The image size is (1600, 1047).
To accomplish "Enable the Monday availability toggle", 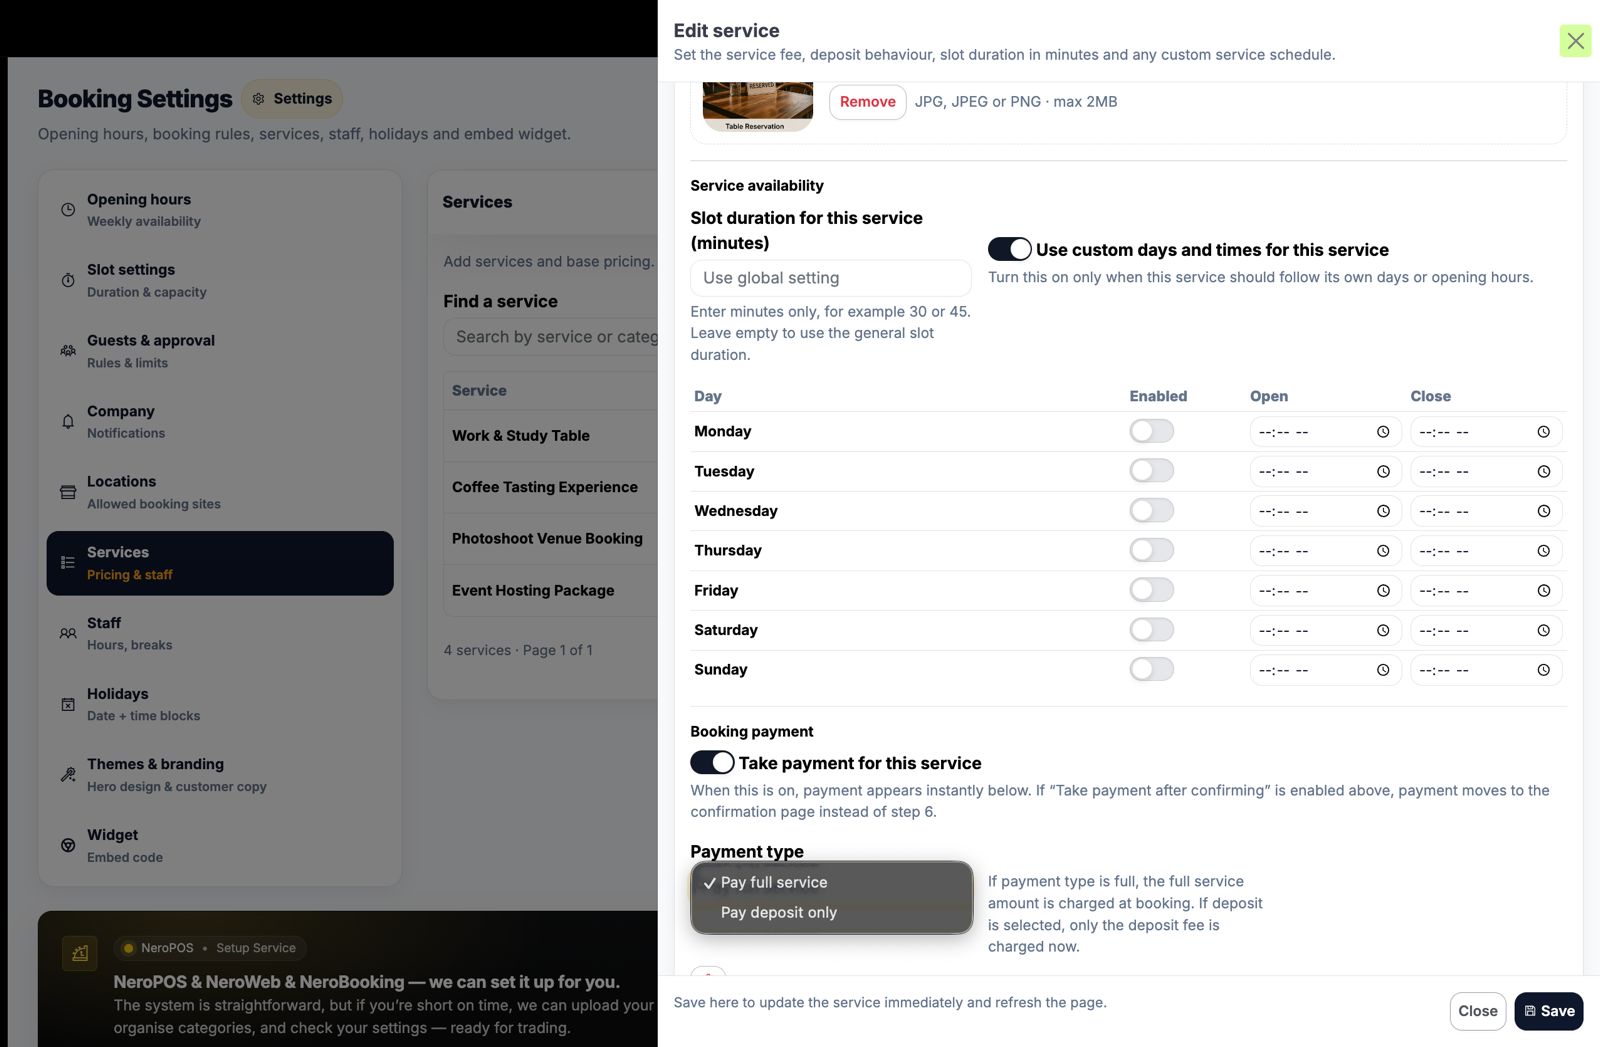I will pyautogui.click(x=1151, y=431).
